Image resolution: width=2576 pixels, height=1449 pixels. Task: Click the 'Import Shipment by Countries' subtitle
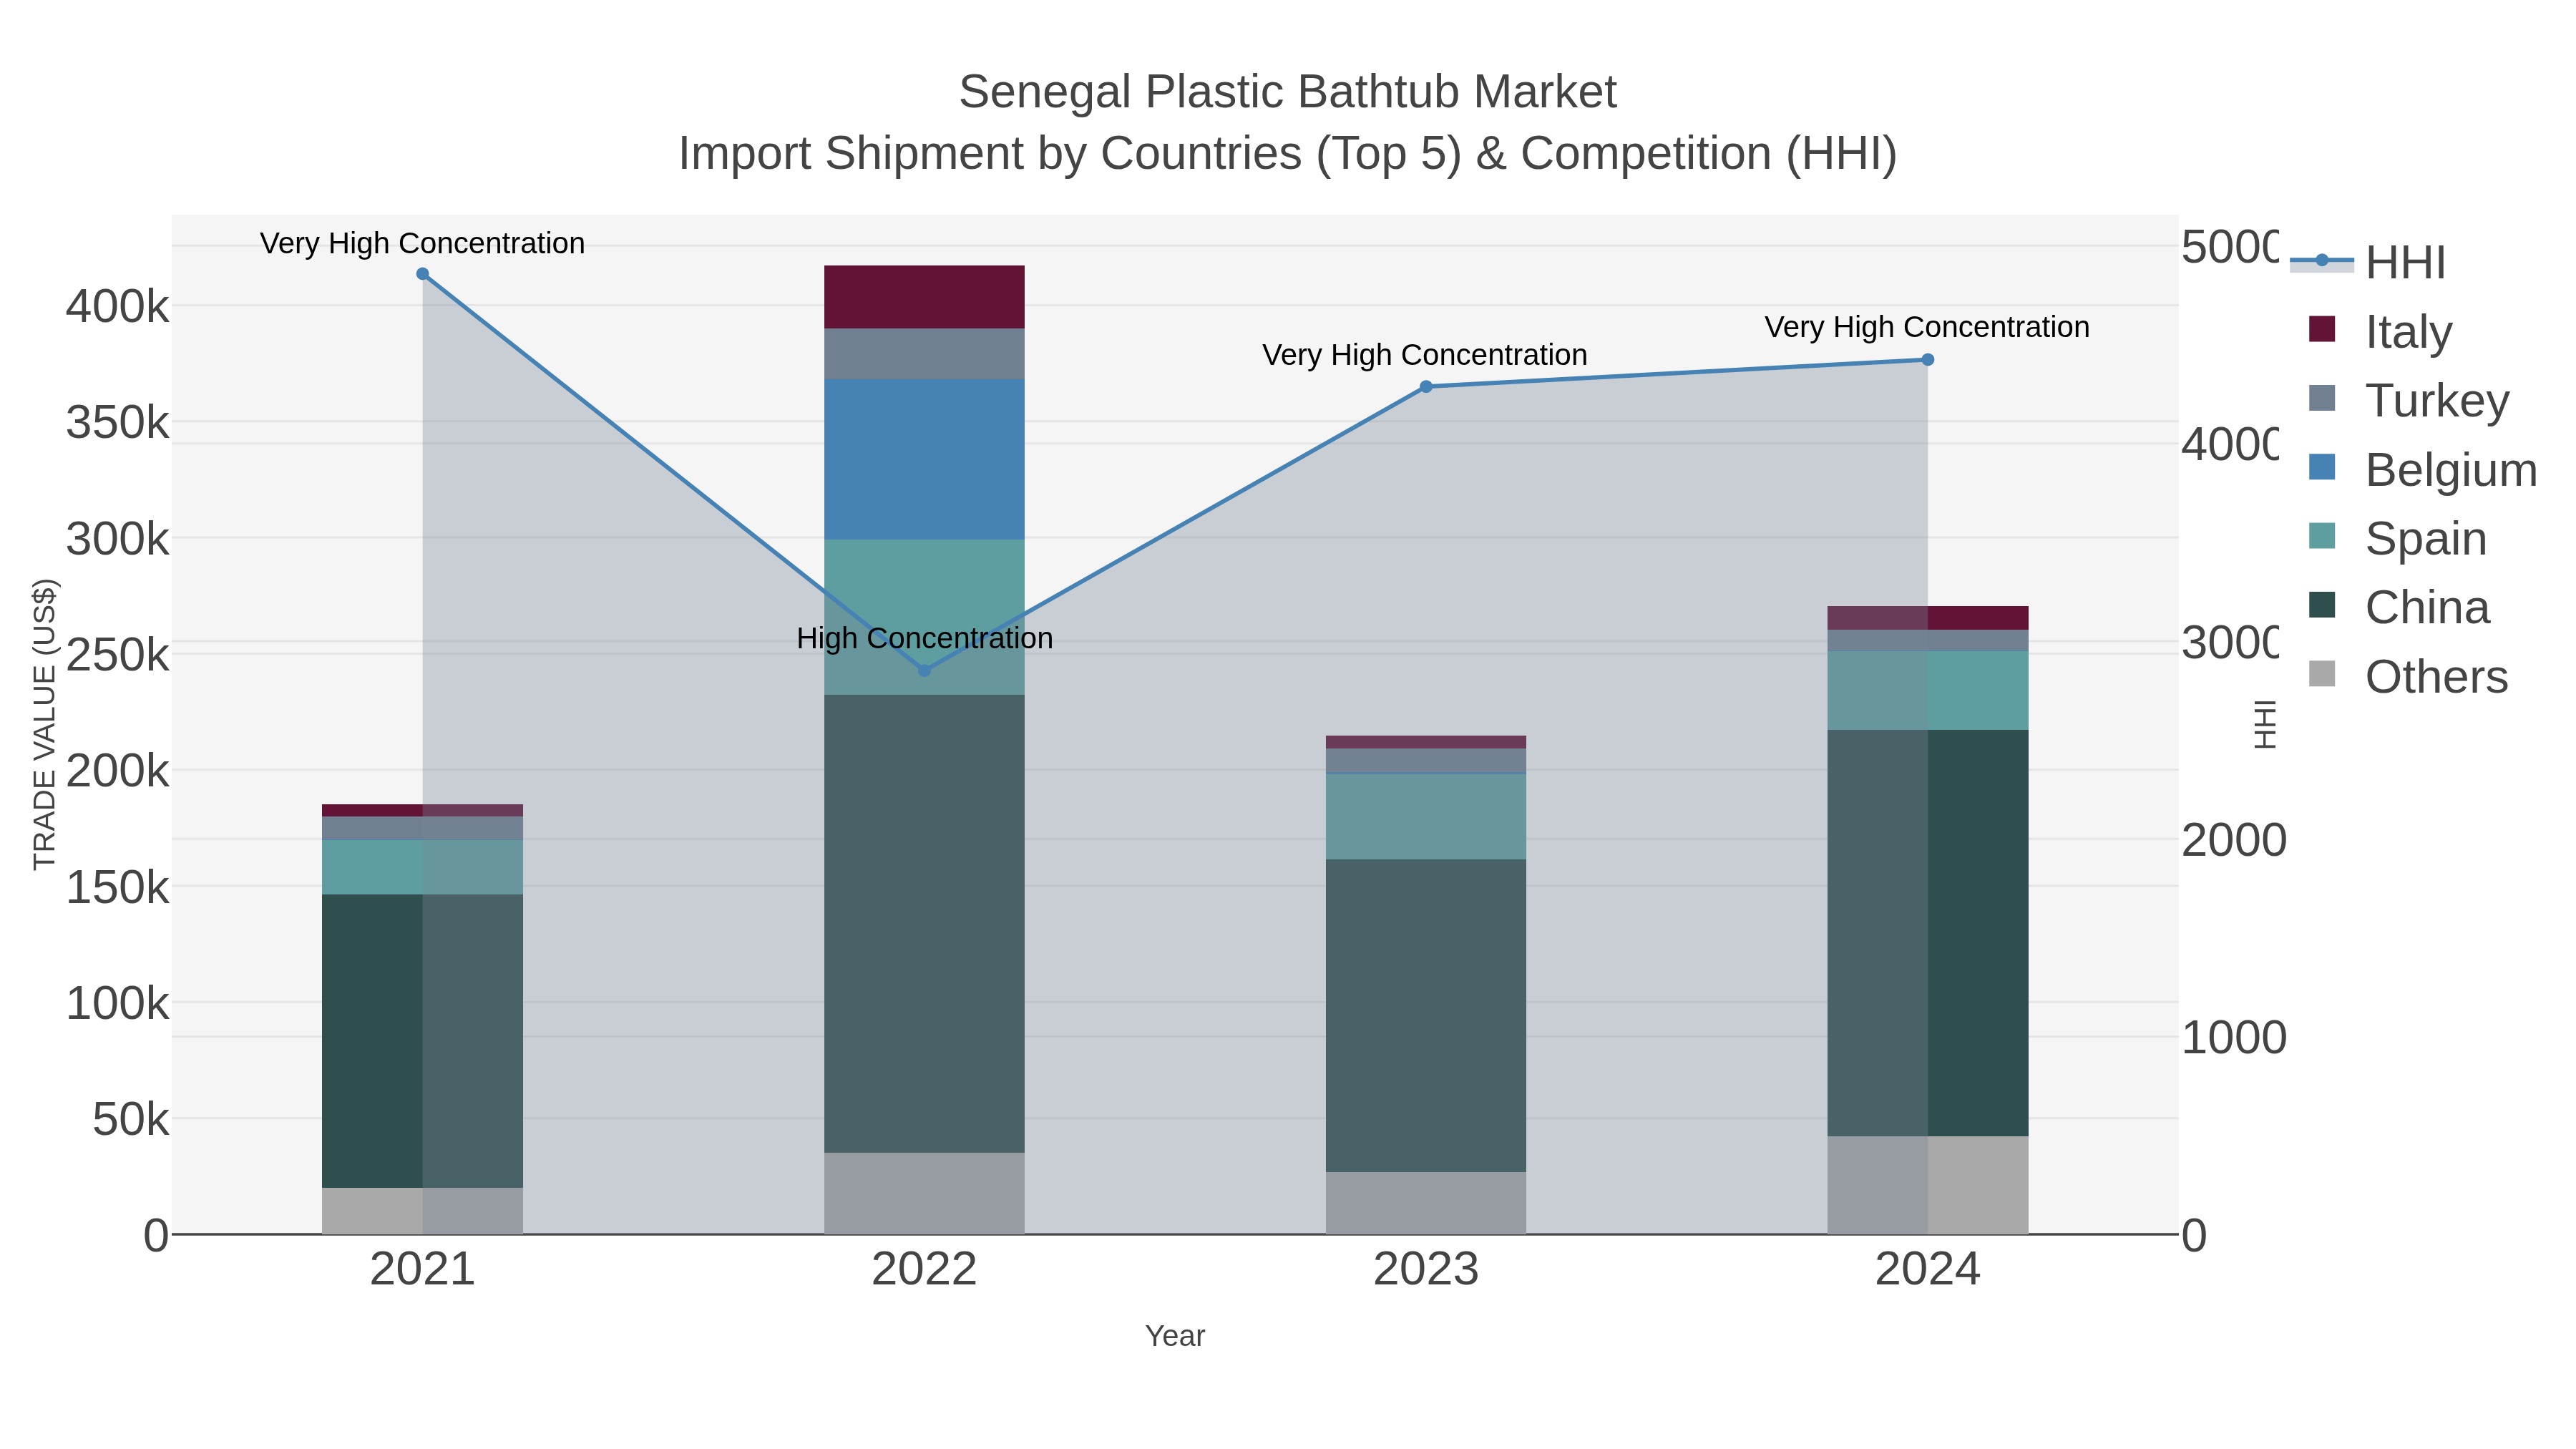pos(1288,154)
